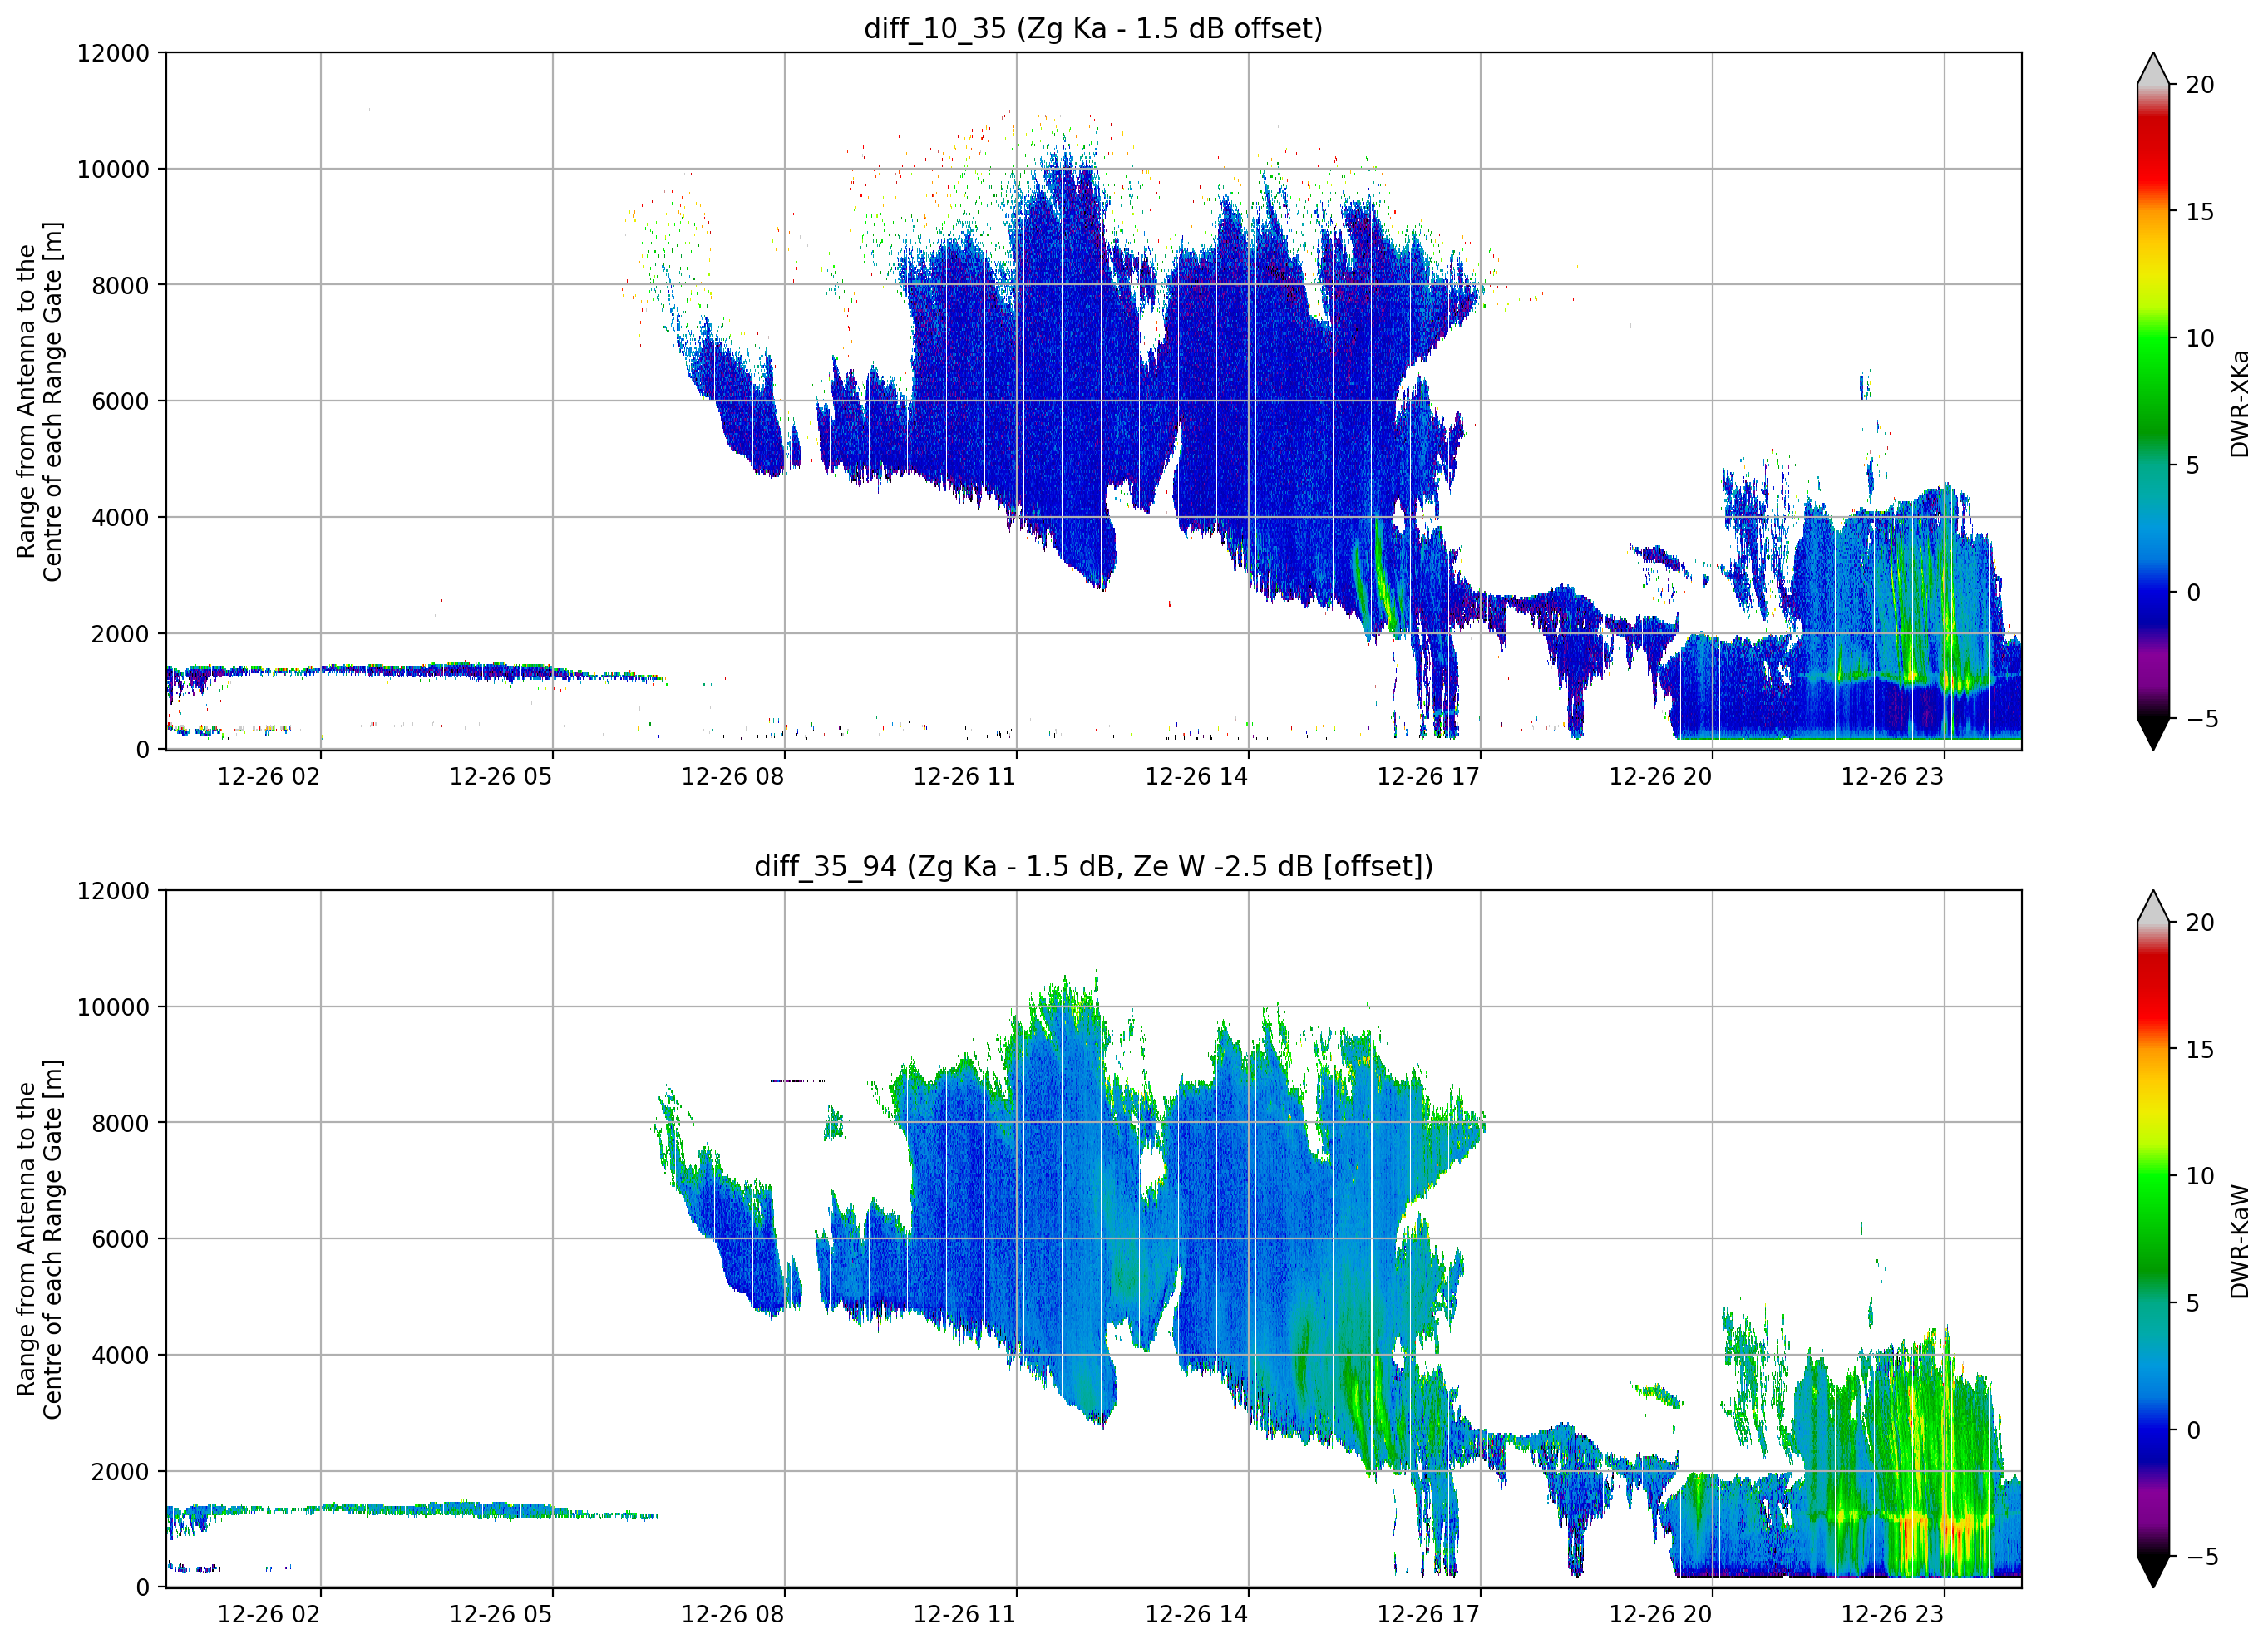Screen dimensions: 2268x1644
Task: Click the DWR-XKa colorbar gradient
Action: coord(2153,402)
